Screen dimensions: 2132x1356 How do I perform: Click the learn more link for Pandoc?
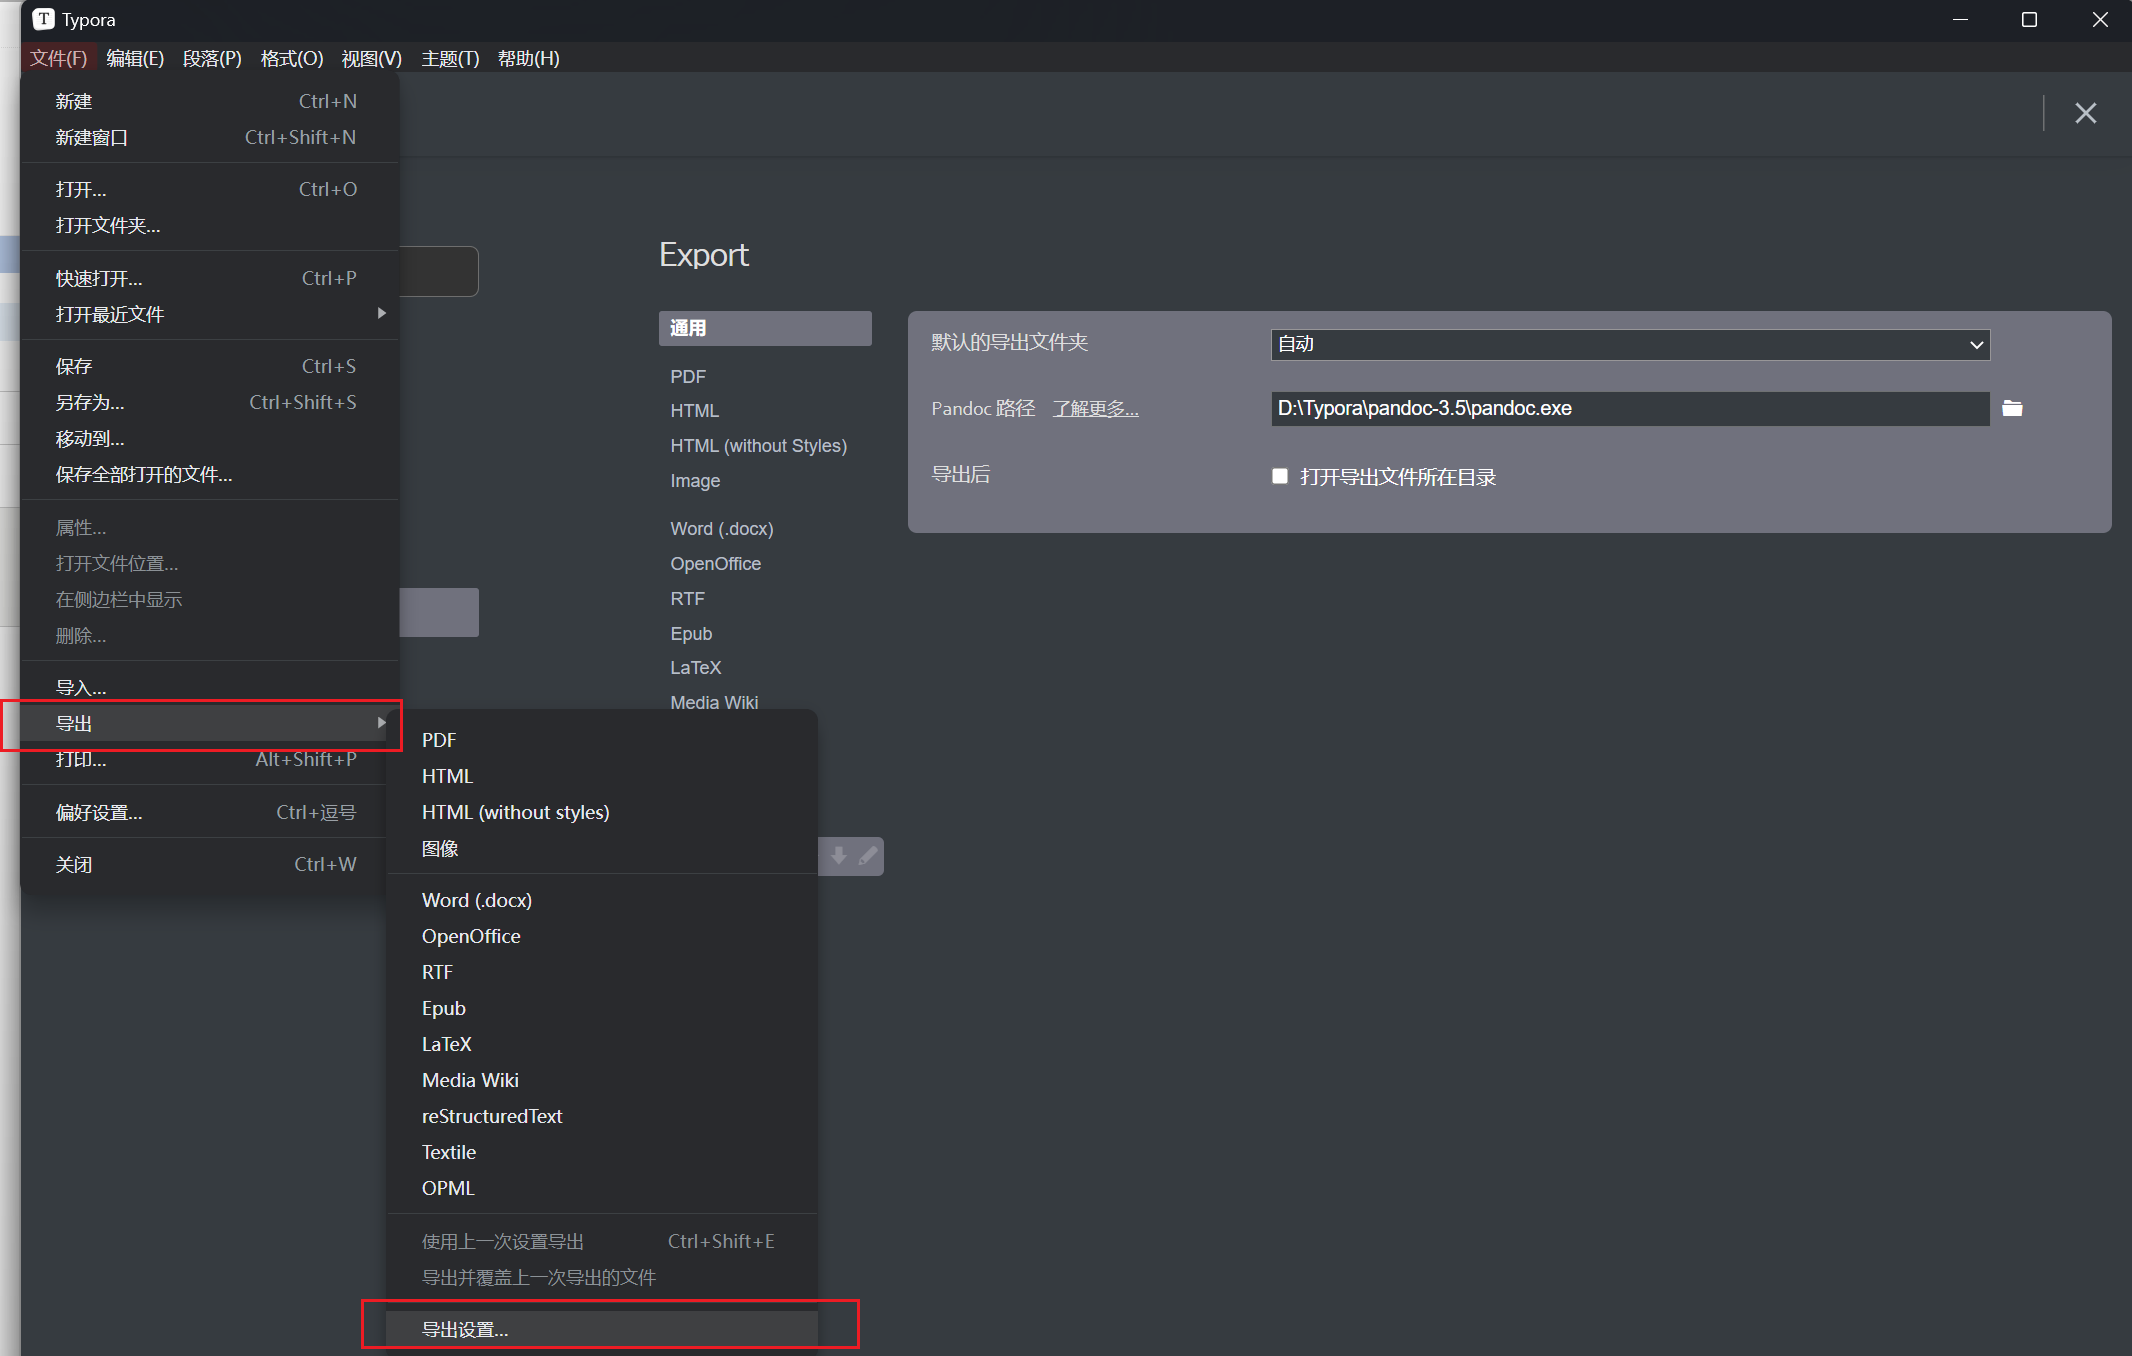1095,408
